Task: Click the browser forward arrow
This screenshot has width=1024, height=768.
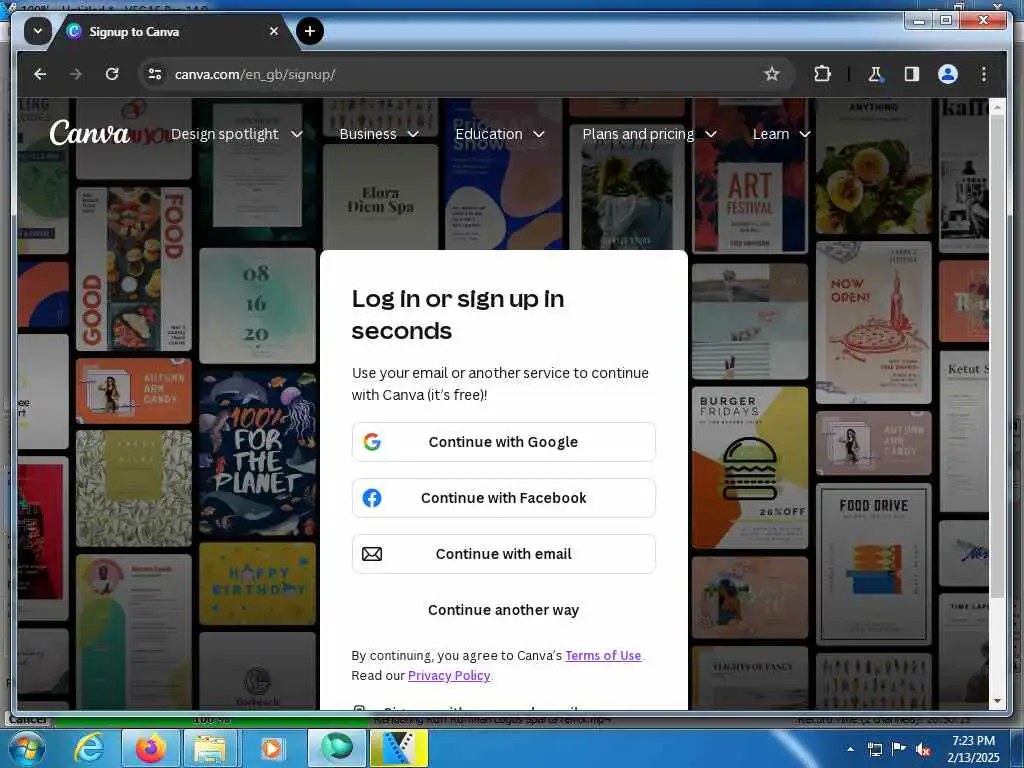Action: (76, 74)
